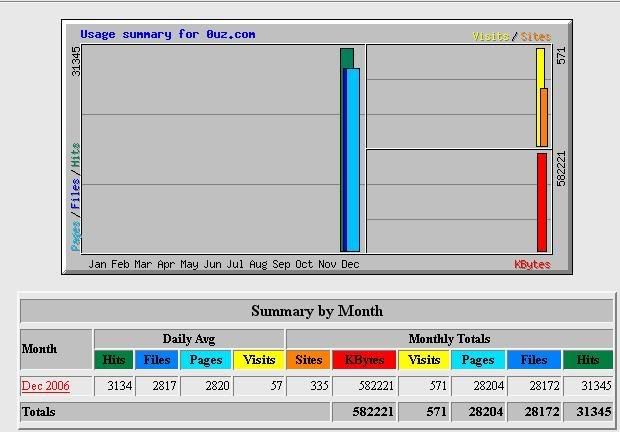This screenshot has width=620, height=432.
Task: Click the red KBytes bar in chart
Action: (x=542, y=201)
